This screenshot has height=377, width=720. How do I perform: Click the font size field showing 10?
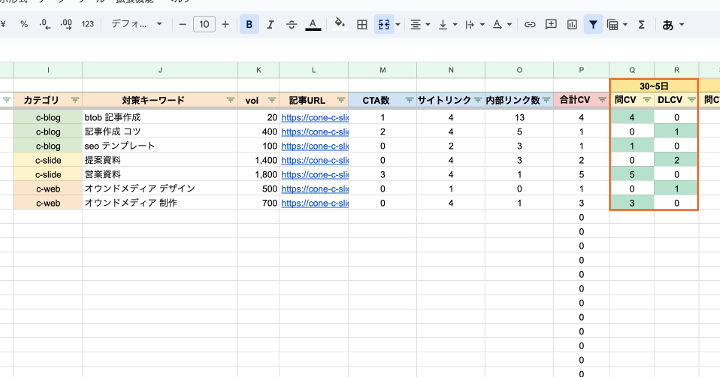click(204, 24)
